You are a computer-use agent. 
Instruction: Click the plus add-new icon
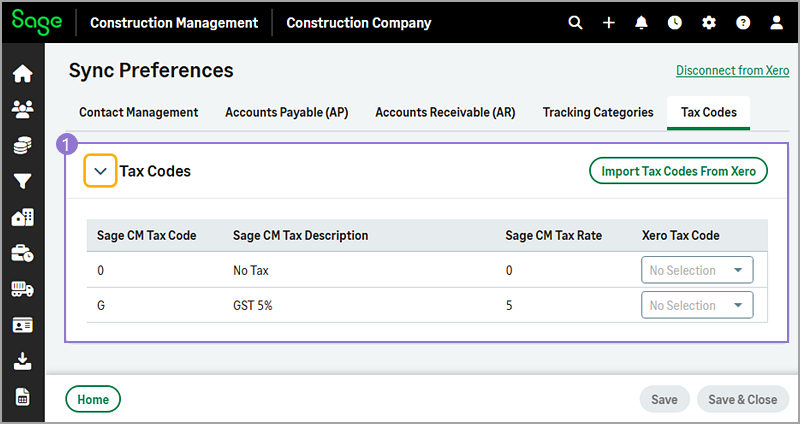point(609,23)
